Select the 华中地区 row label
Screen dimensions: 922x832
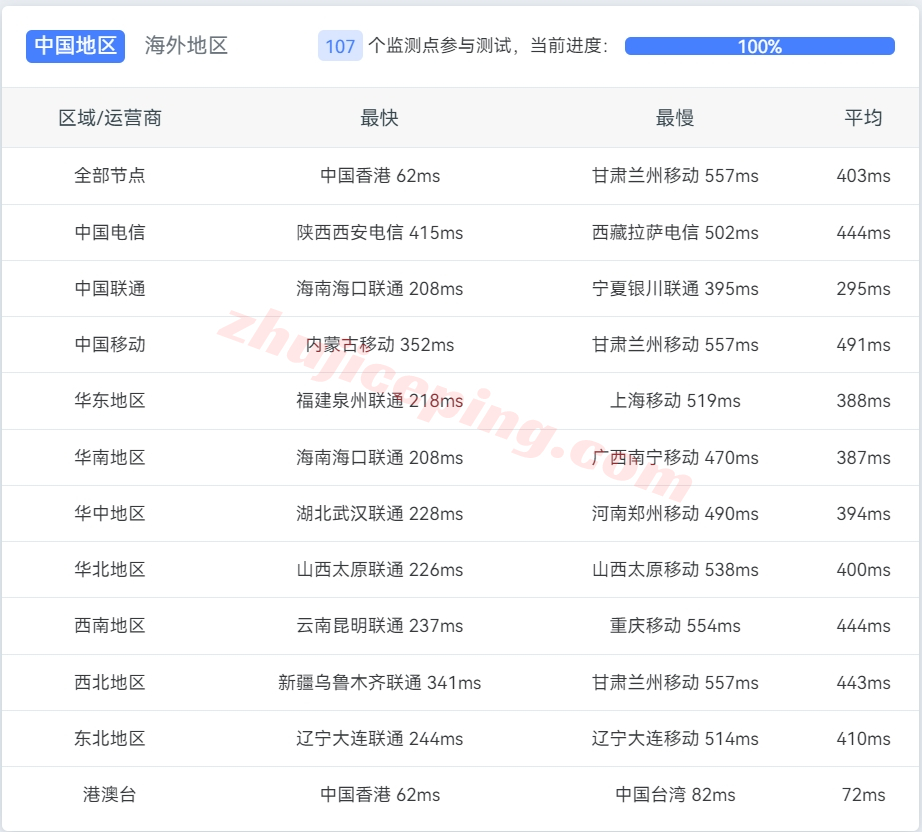(x=110, y=513)
